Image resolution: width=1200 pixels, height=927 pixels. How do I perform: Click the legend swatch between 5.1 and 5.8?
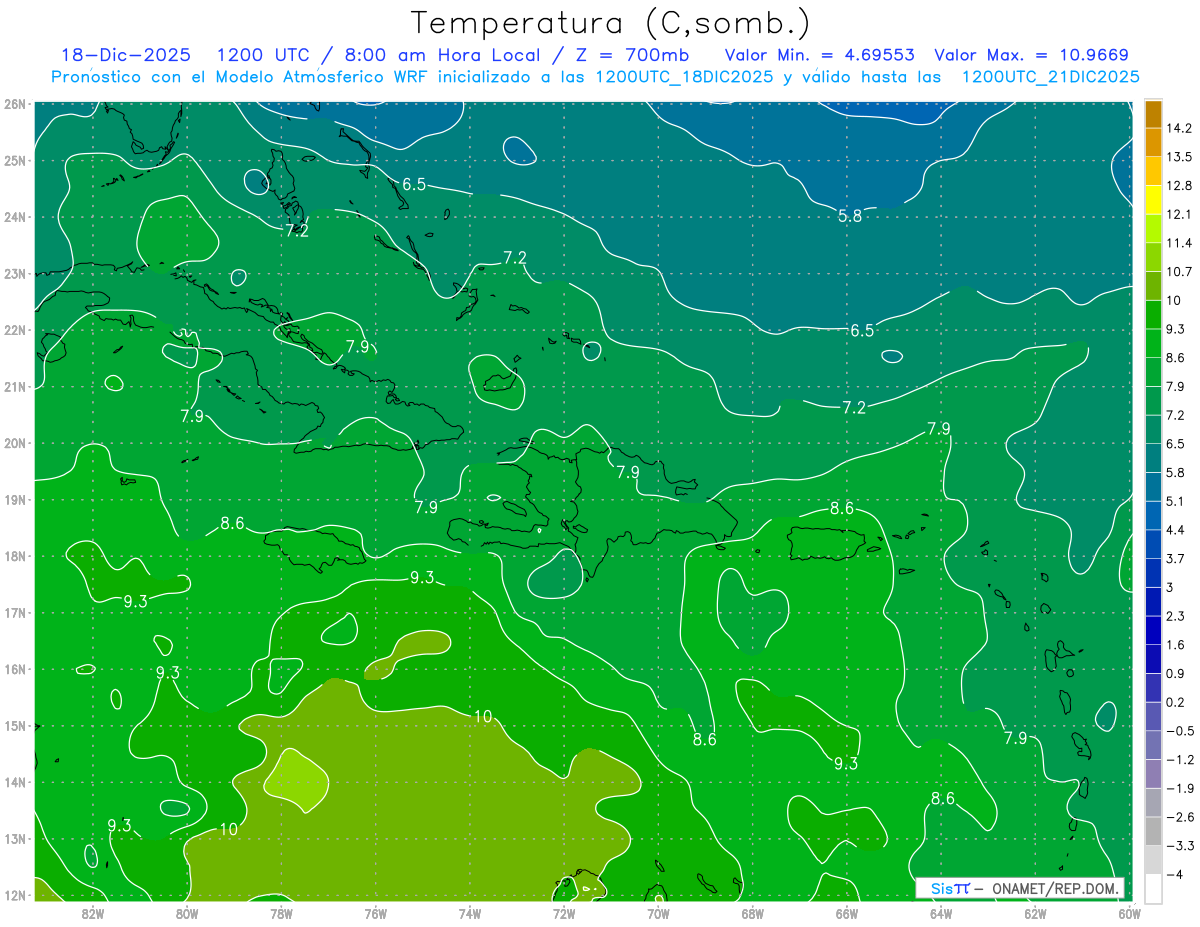click(1153, 487)
